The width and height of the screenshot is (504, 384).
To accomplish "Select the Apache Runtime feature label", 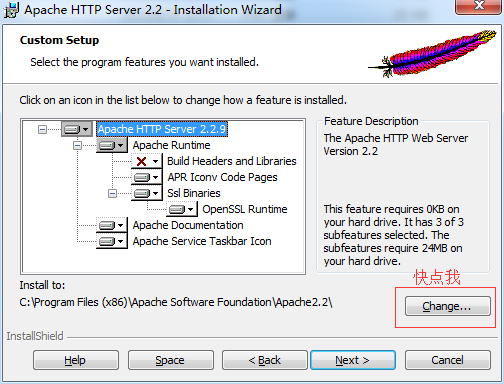I will pos(171,145).
